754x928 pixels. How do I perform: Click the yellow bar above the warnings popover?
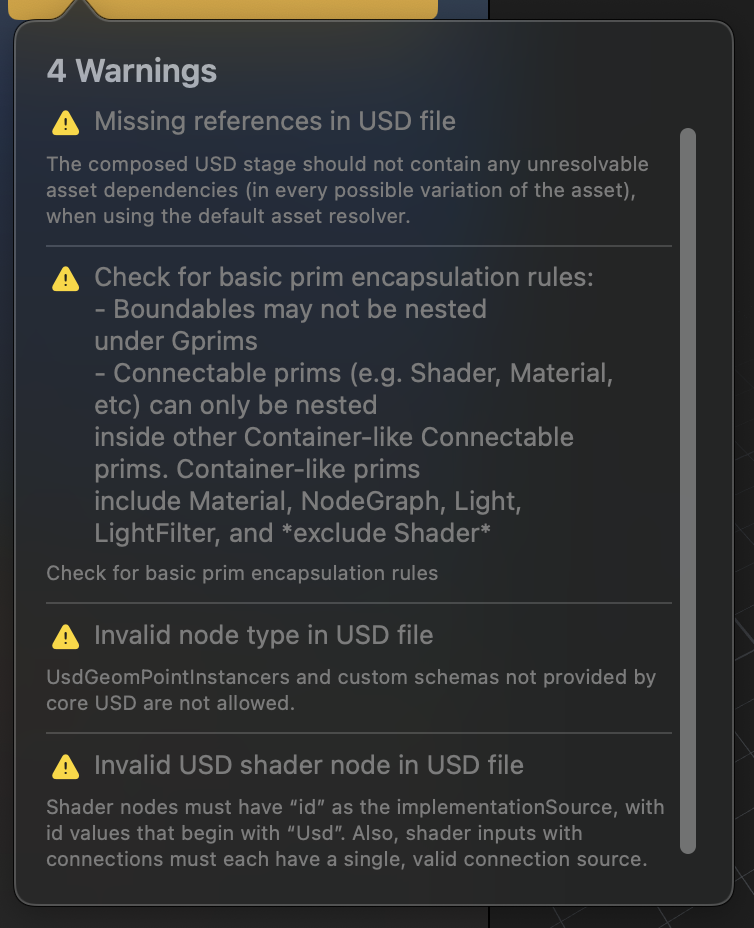coord(250,9)
